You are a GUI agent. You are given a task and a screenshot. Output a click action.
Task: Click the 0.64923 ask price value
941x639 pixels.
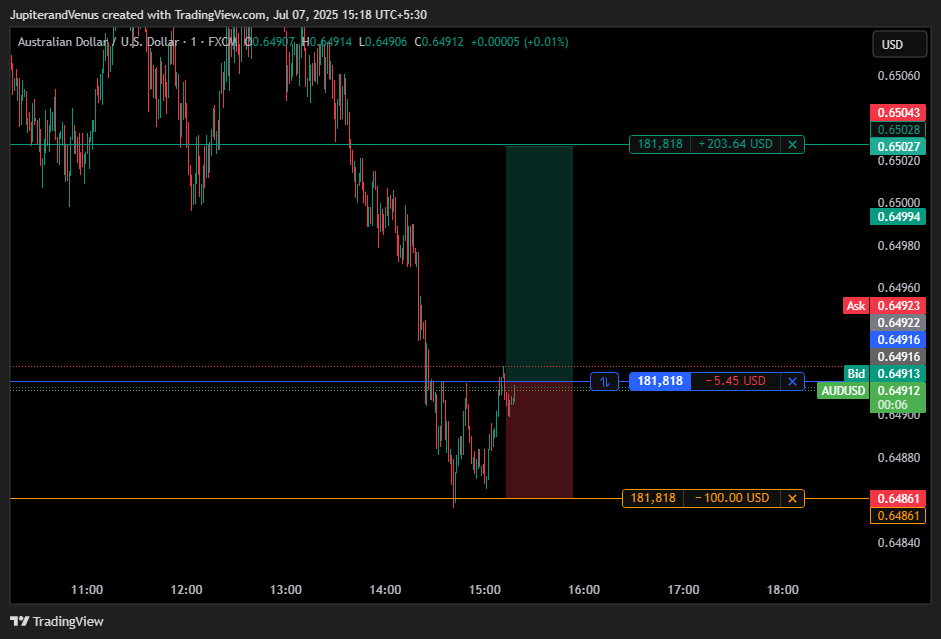click(898, 306)
